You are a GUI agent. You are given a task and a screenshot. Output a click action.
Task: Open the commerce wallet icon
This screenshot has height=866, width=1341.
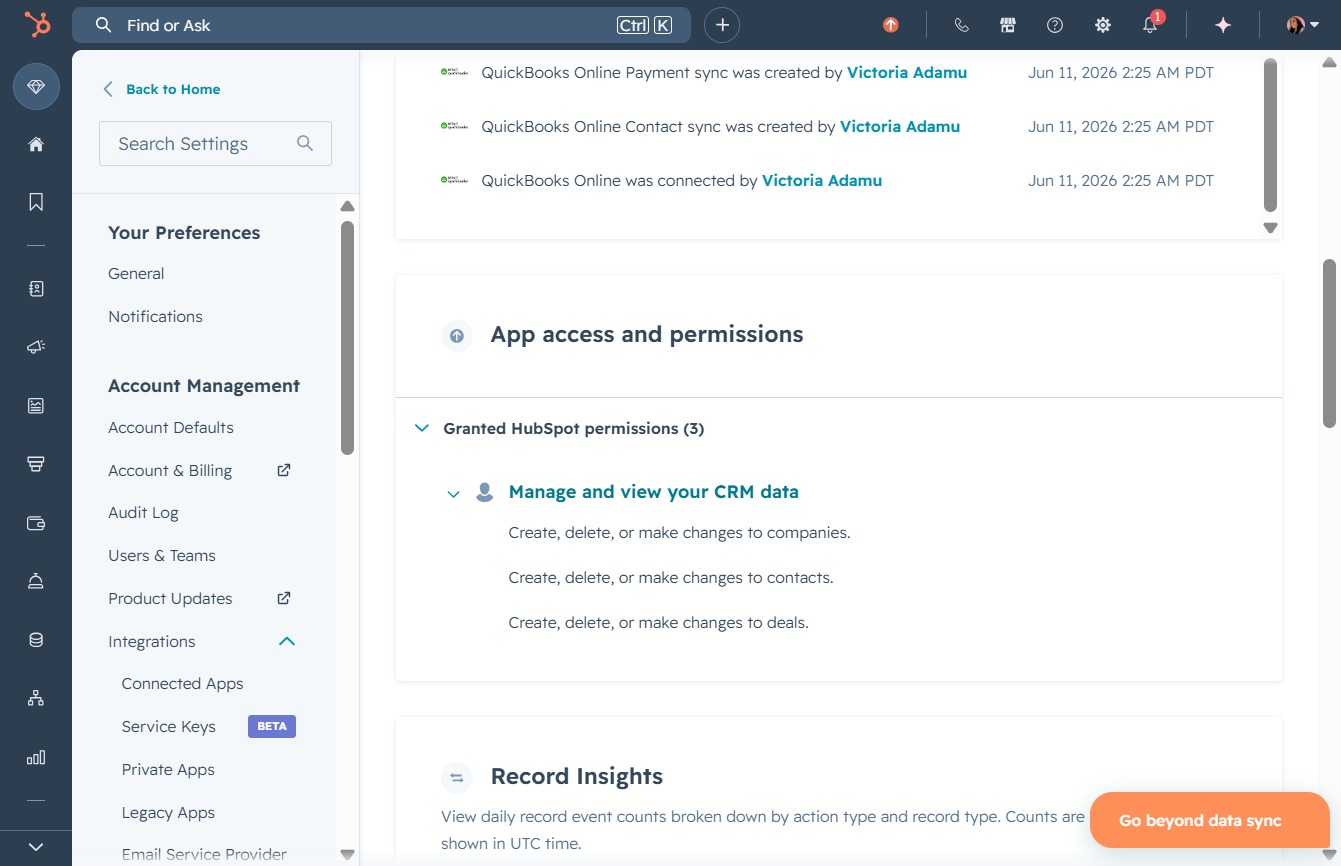click(36, 523)
